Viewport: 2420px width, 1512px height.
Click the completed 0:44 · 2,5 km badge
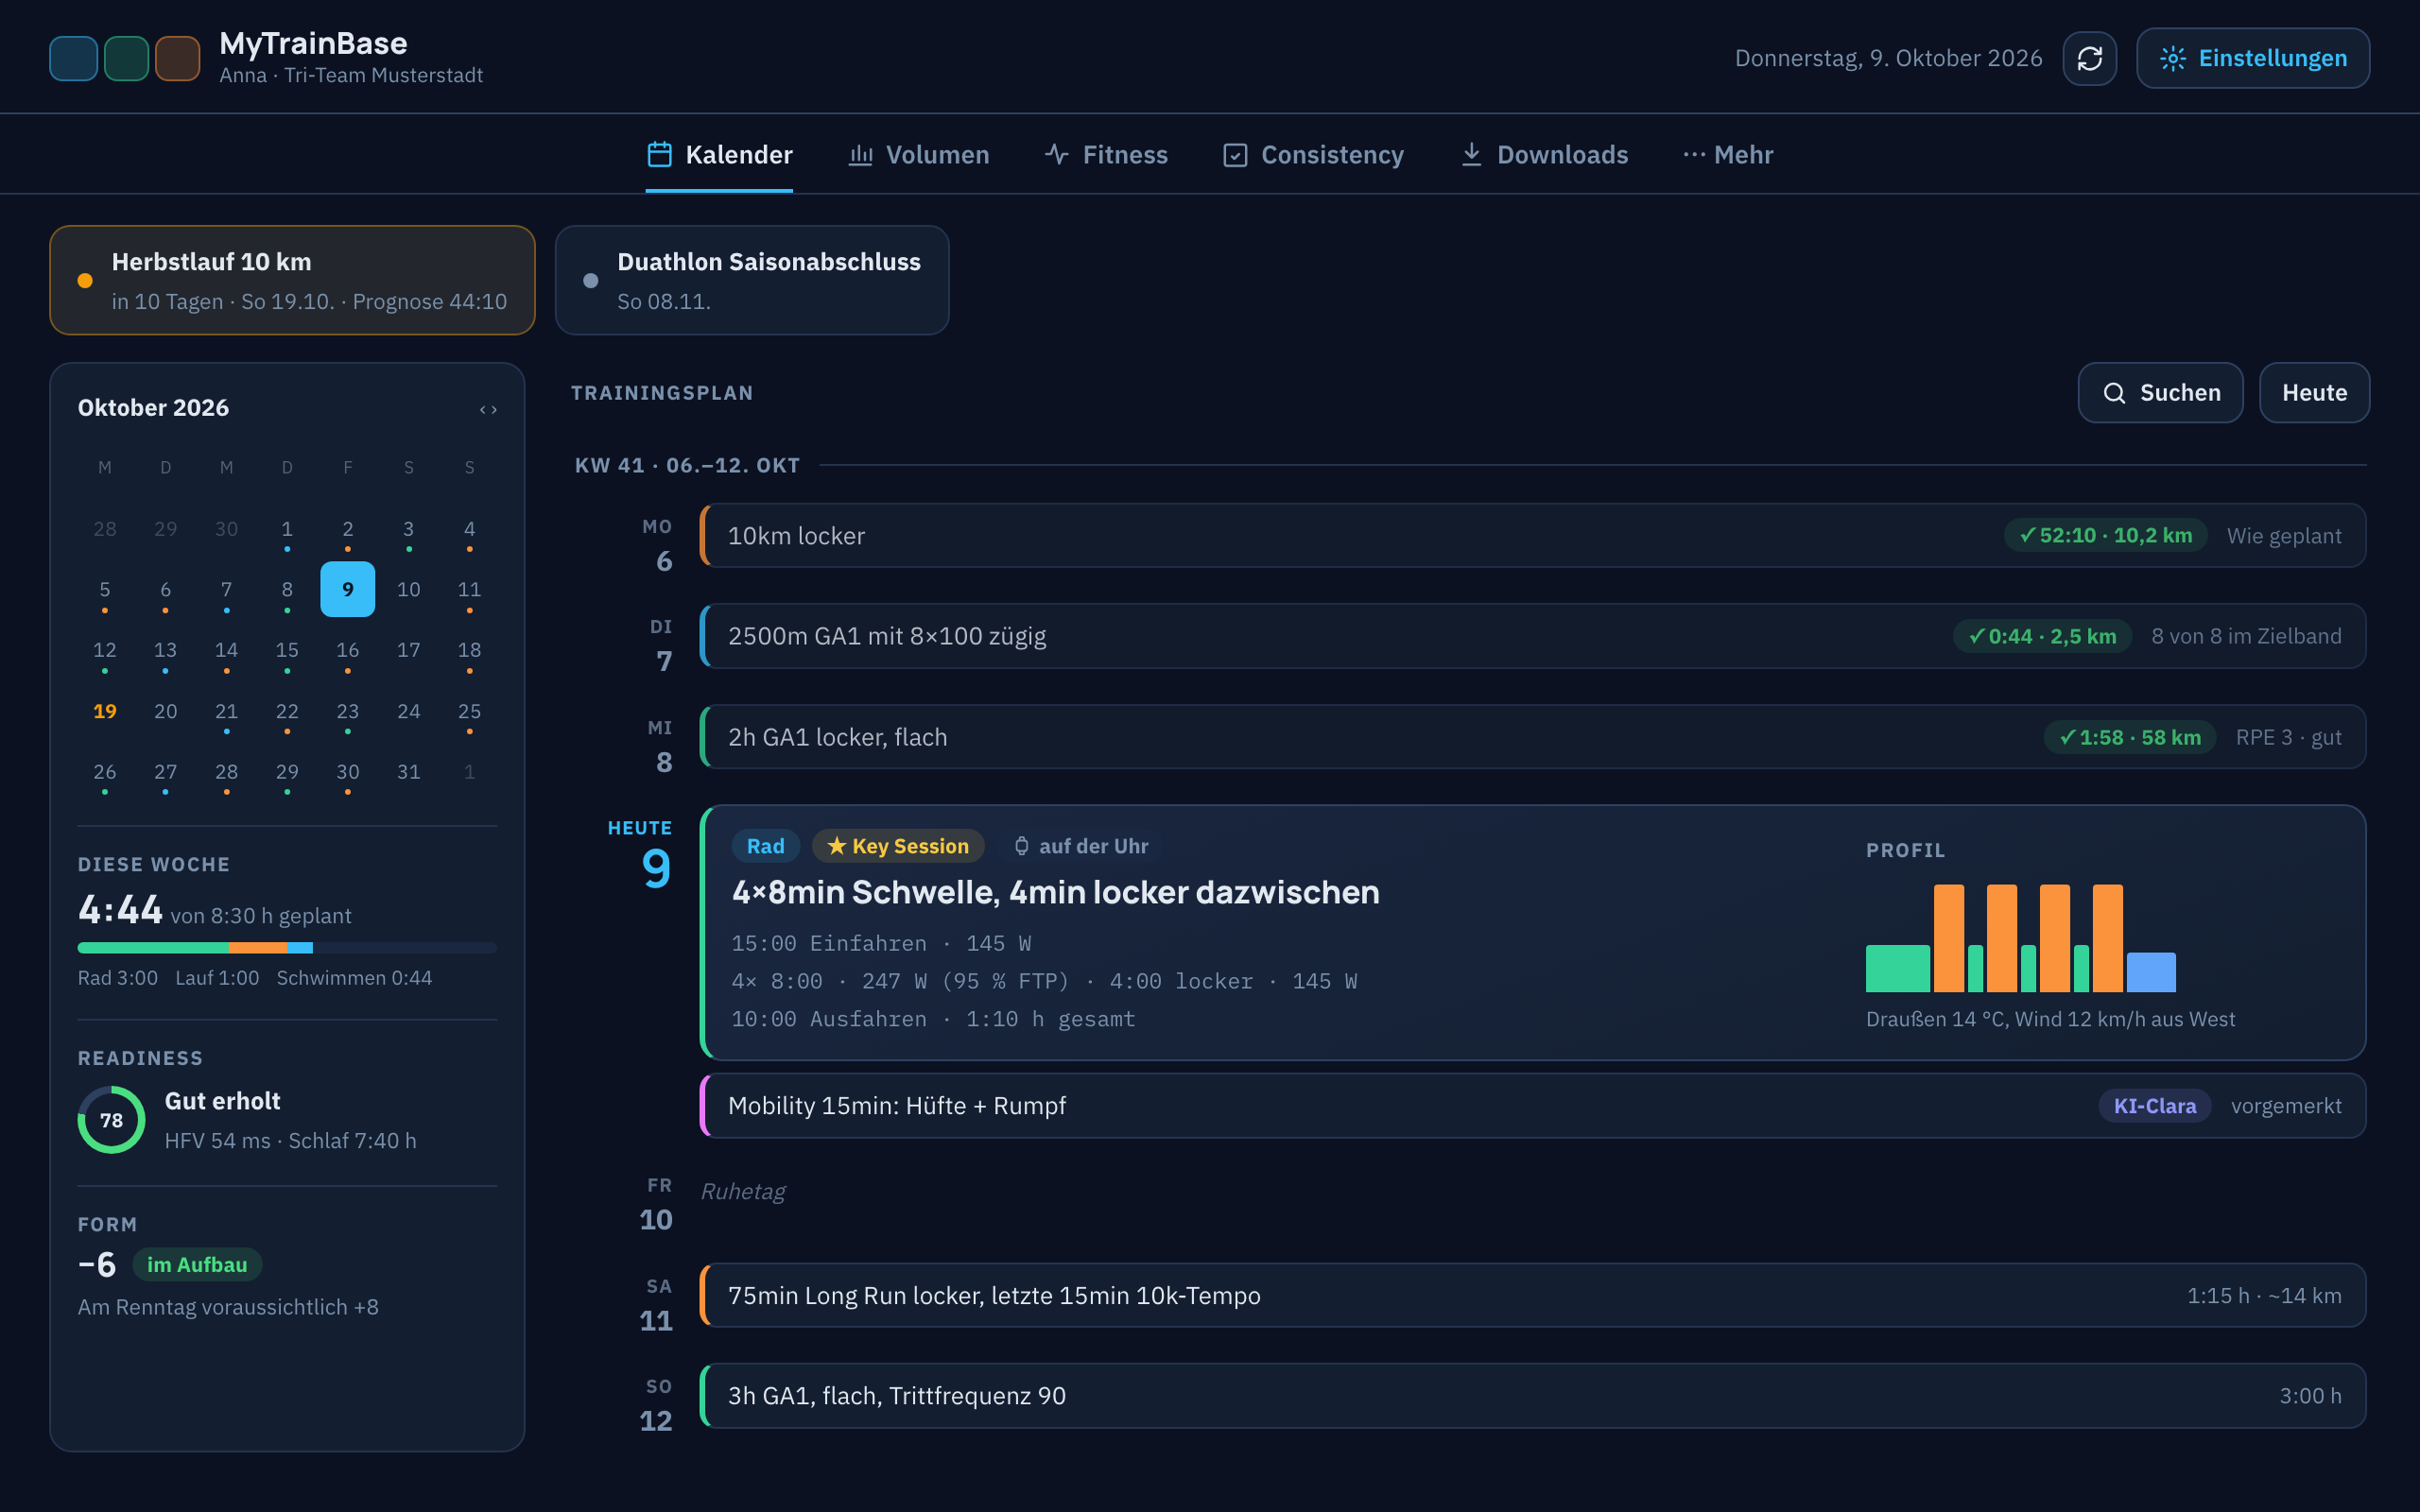click(x=2042, y=636)
